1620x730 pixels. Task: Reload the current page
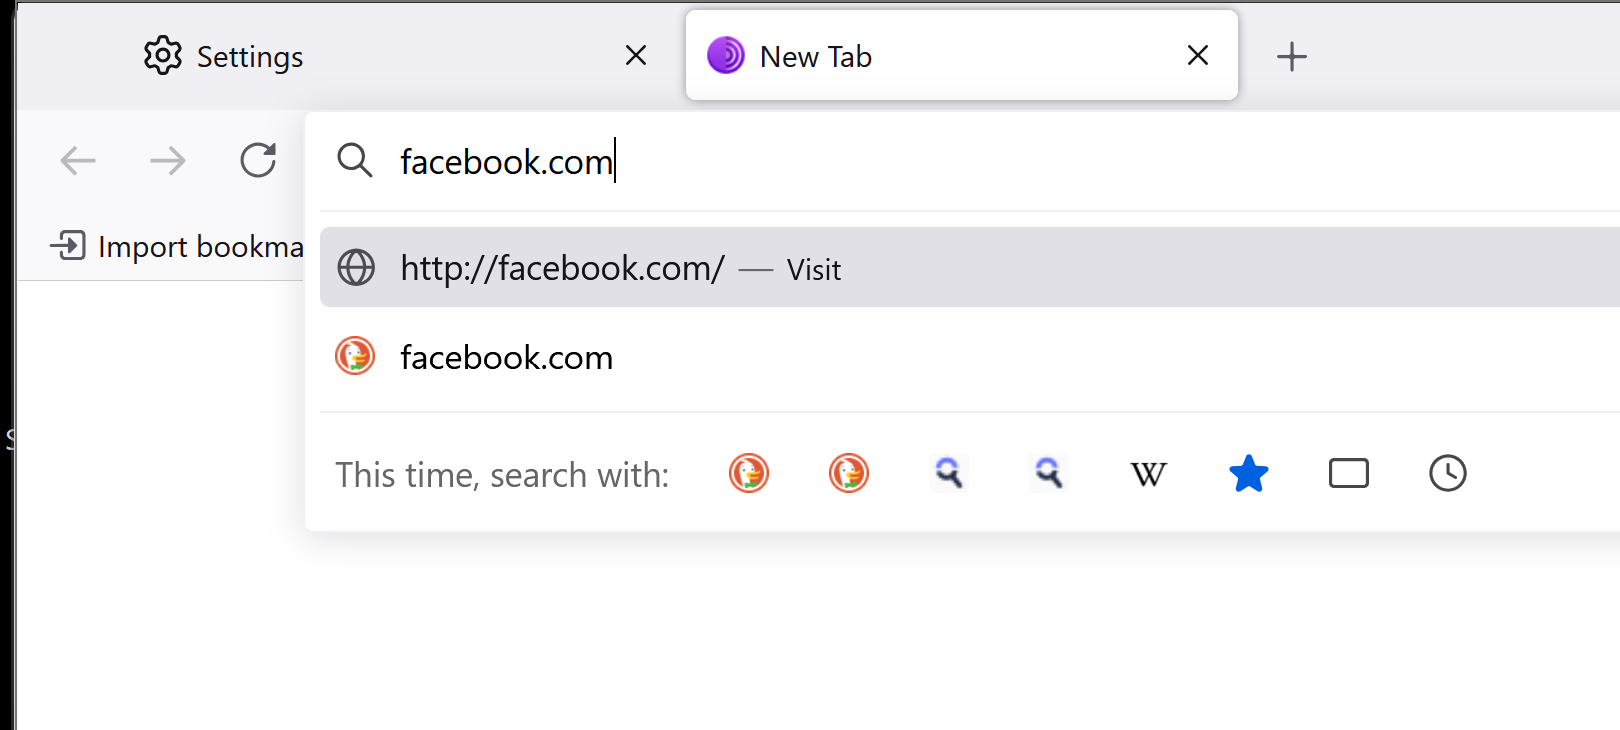[x=258, y=160]
